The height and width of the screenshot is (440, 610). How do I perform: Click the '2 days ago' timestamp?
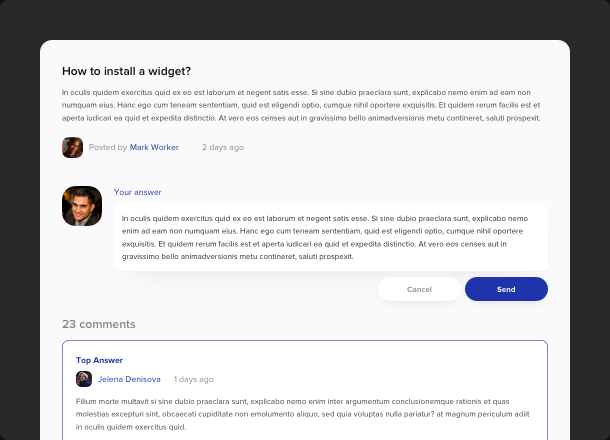pos(222,147)
